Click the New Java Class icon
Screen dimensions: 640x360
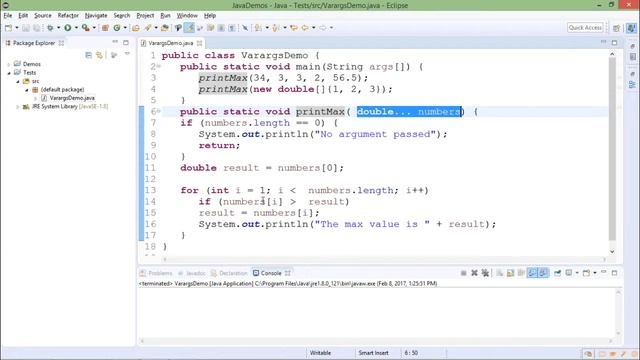tap(117, 28)
